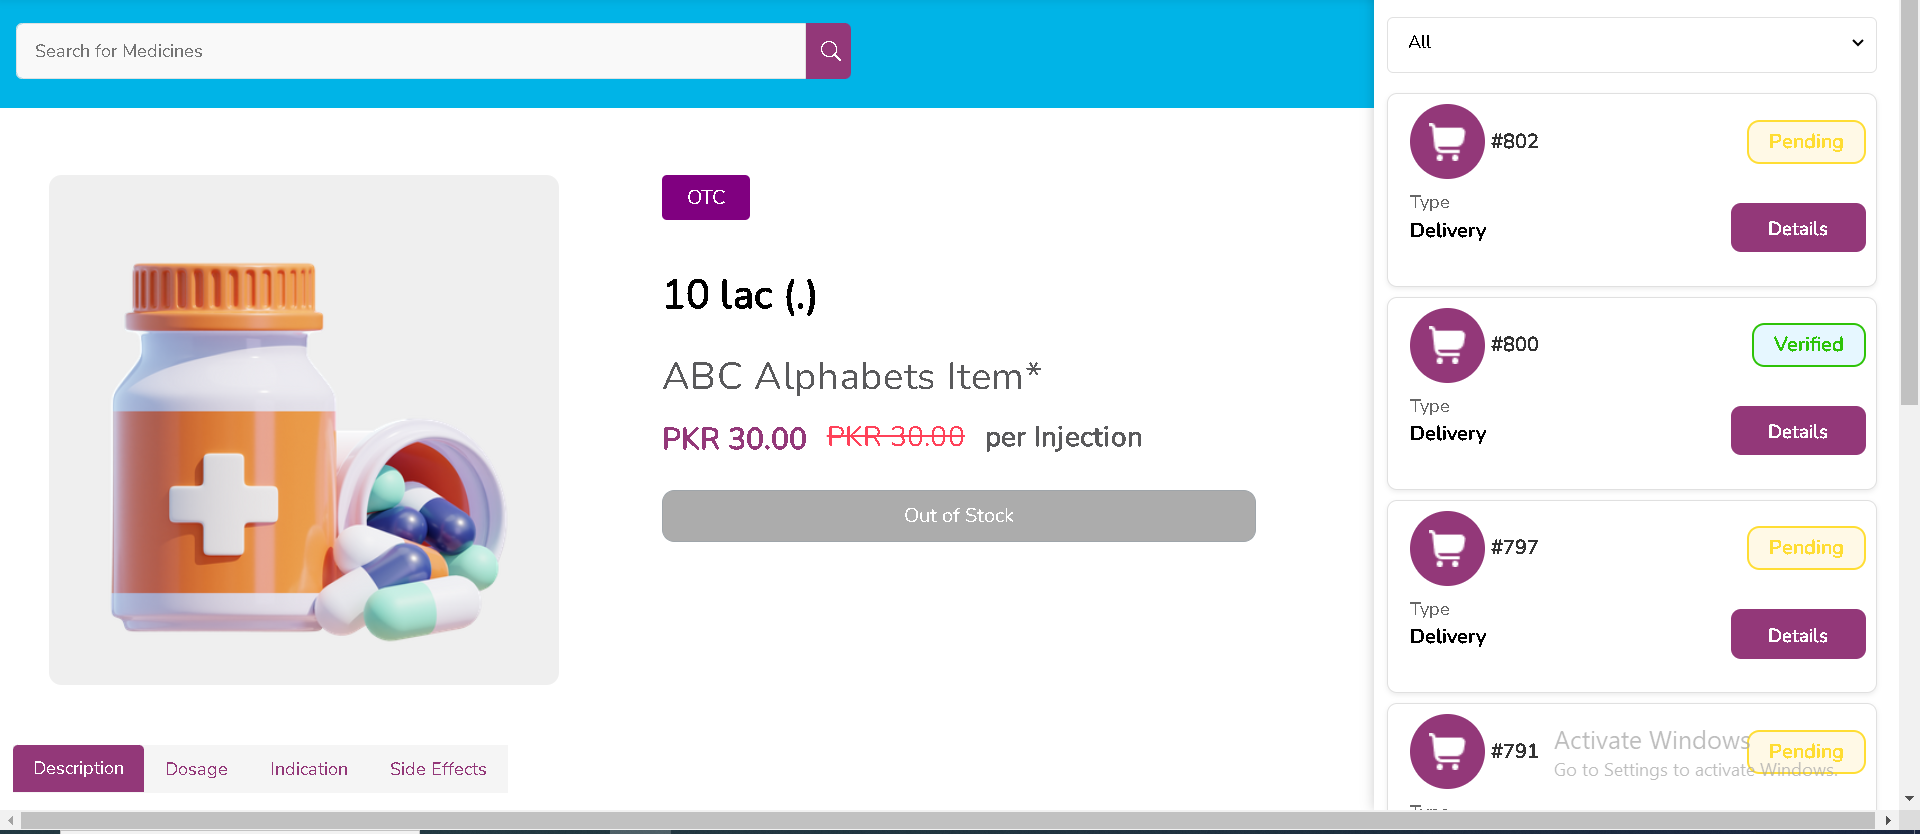Click the cart icon on order #802
This screenshot has width=1920, height=834.
(x=1446, y=141)
